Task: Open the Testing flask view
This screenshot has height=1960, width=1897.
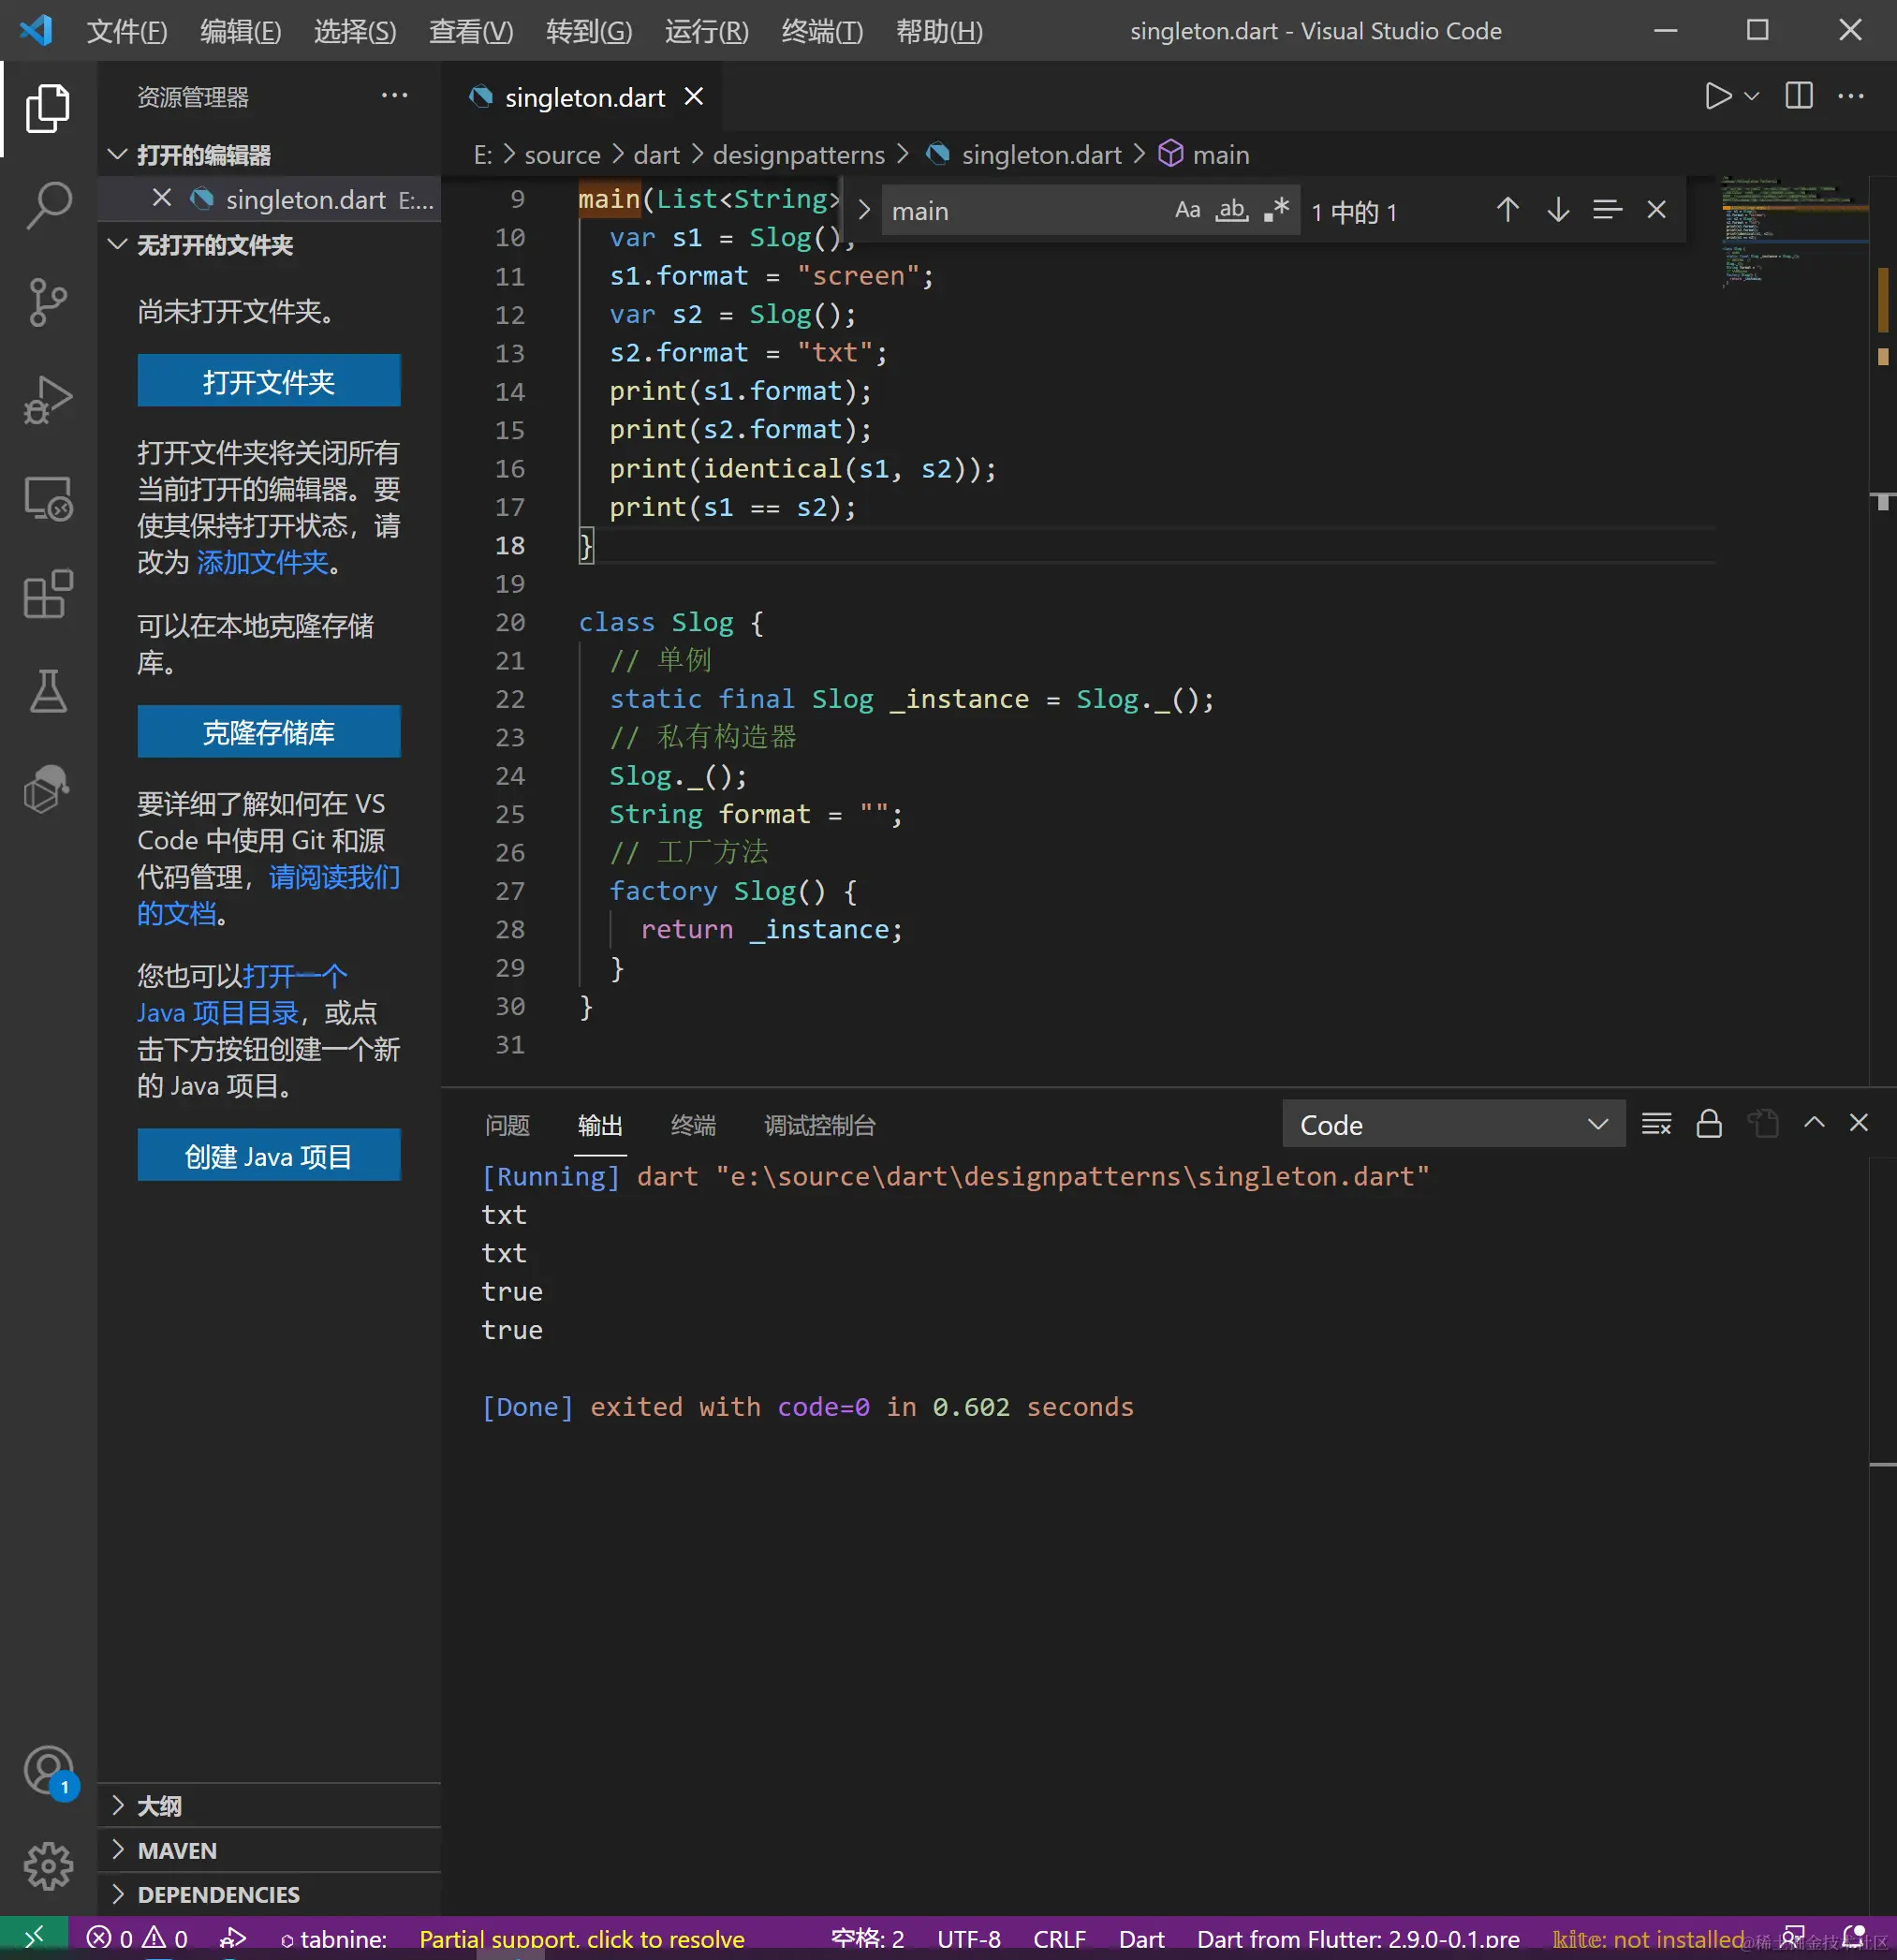Action: (x=48, y=692)
